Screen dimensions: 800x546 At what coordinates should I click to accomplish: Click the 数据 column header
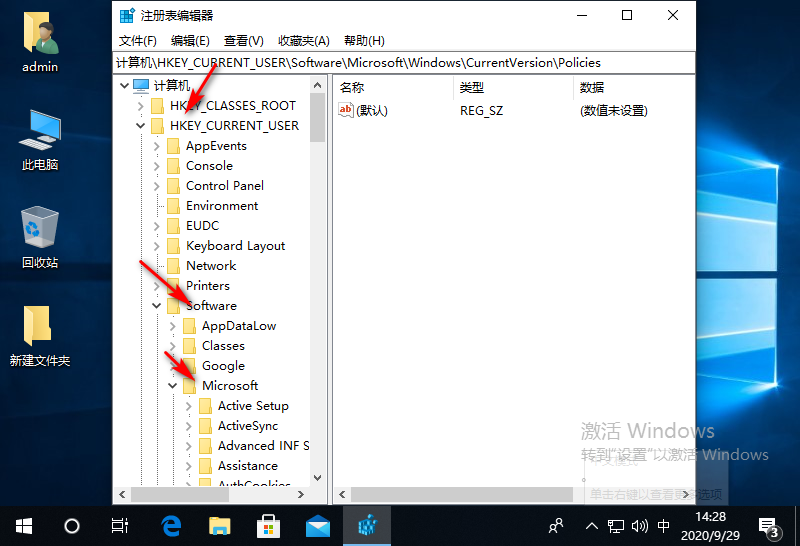pyautogui.click(x=592, y=88)
